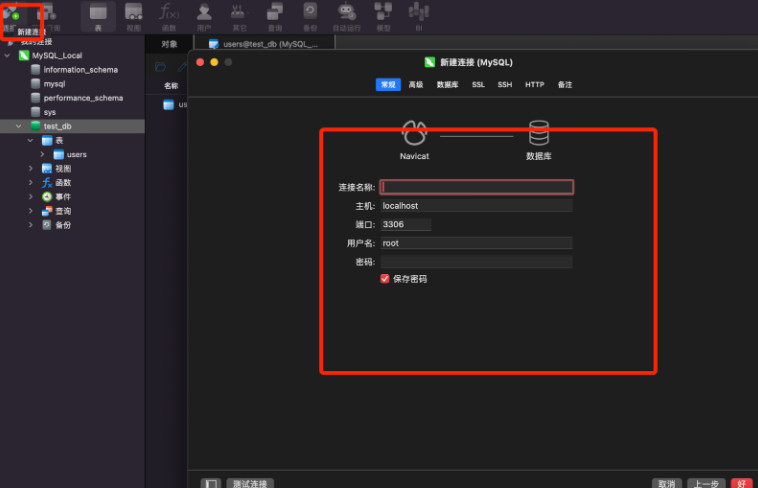Viewport: 758px width, 488px height.
Task: Open the users@test_db tab
Action: pyautogui.click(x=264, y=44)
